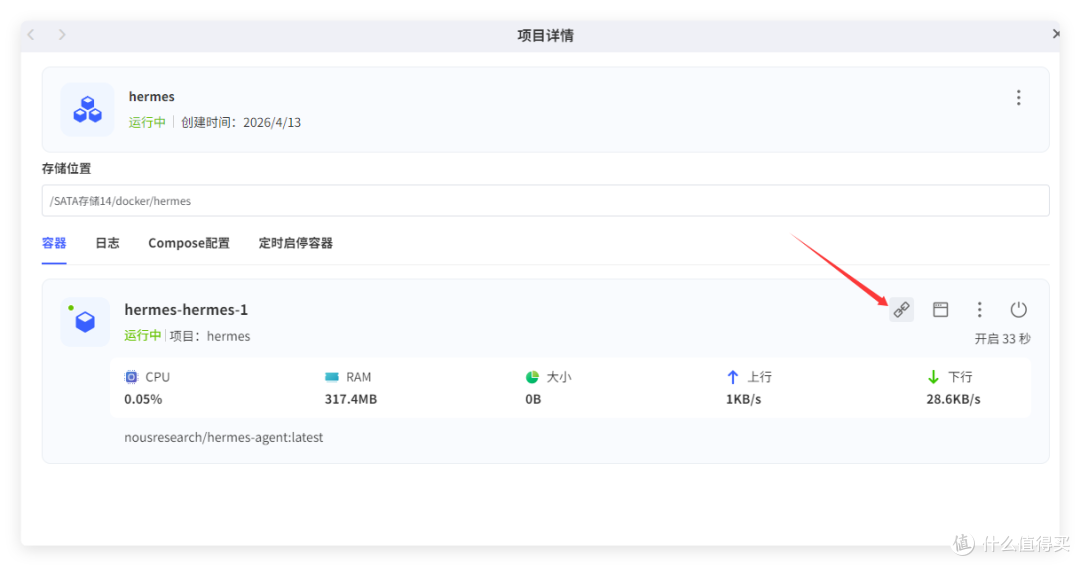Open the hermes-hermes-1 container link icon
Image resolution: width=1080 pixels, height=566 pixels.
(902, 310)
